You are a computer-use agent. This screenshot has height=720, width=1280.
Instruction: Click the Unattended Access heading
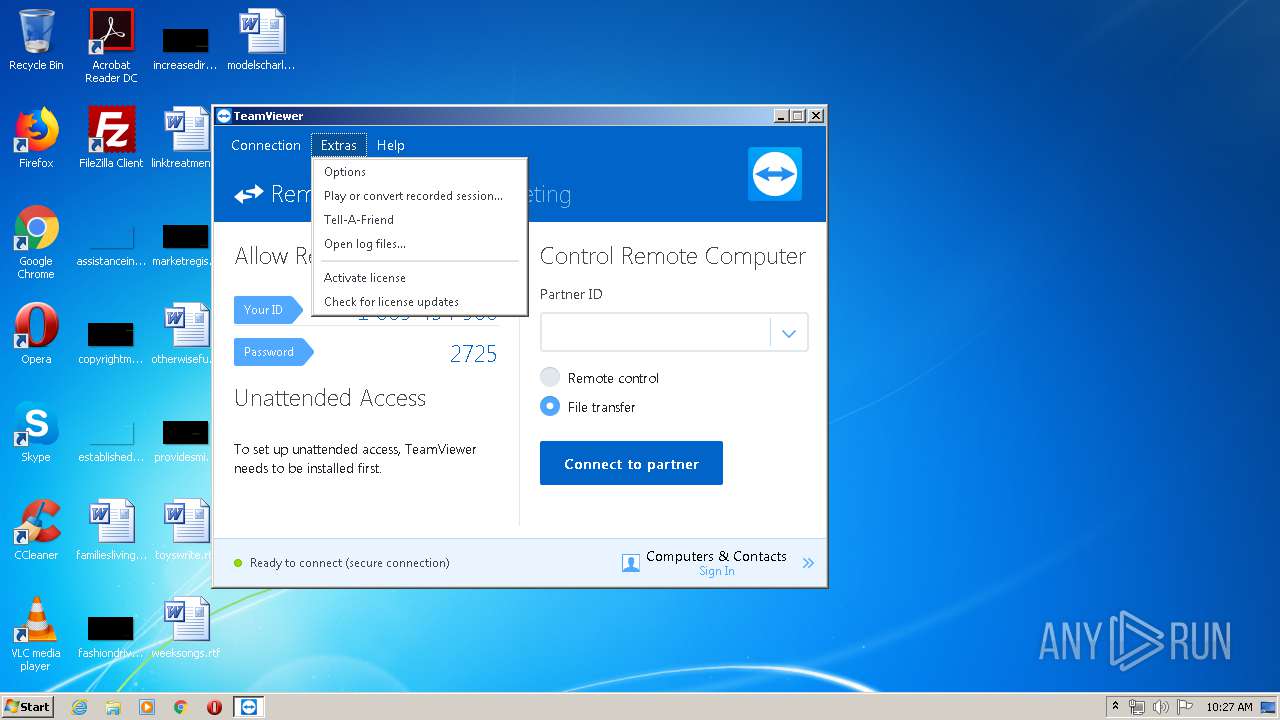(x=330, y=398)
